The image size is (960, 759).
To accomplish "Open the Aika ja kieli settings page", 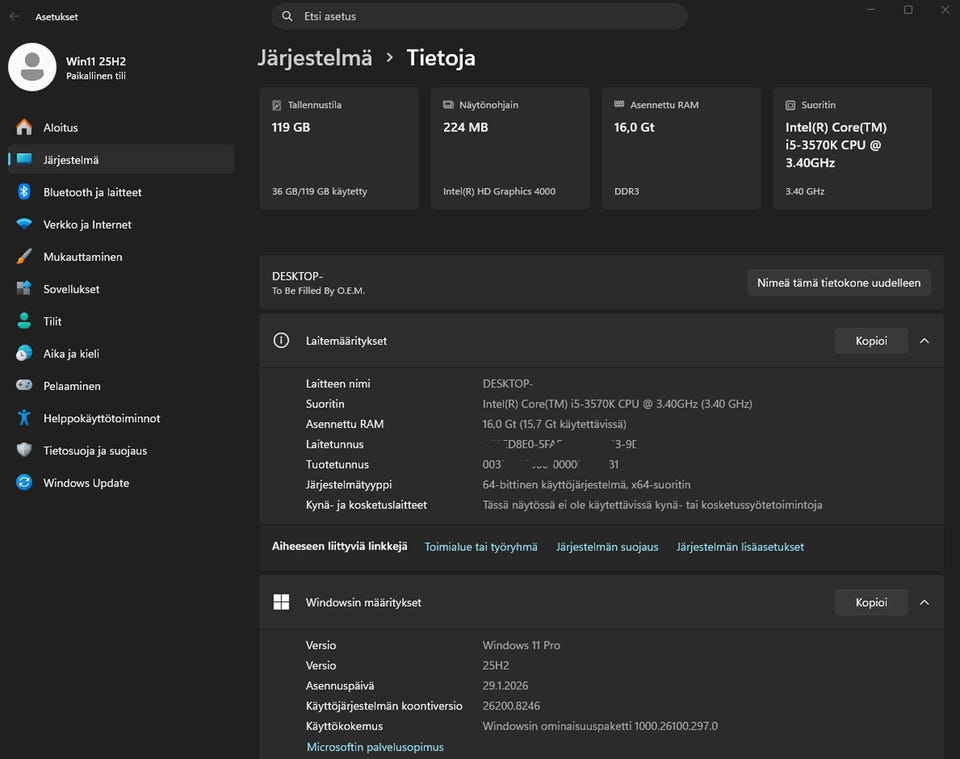I will (70, 354).
